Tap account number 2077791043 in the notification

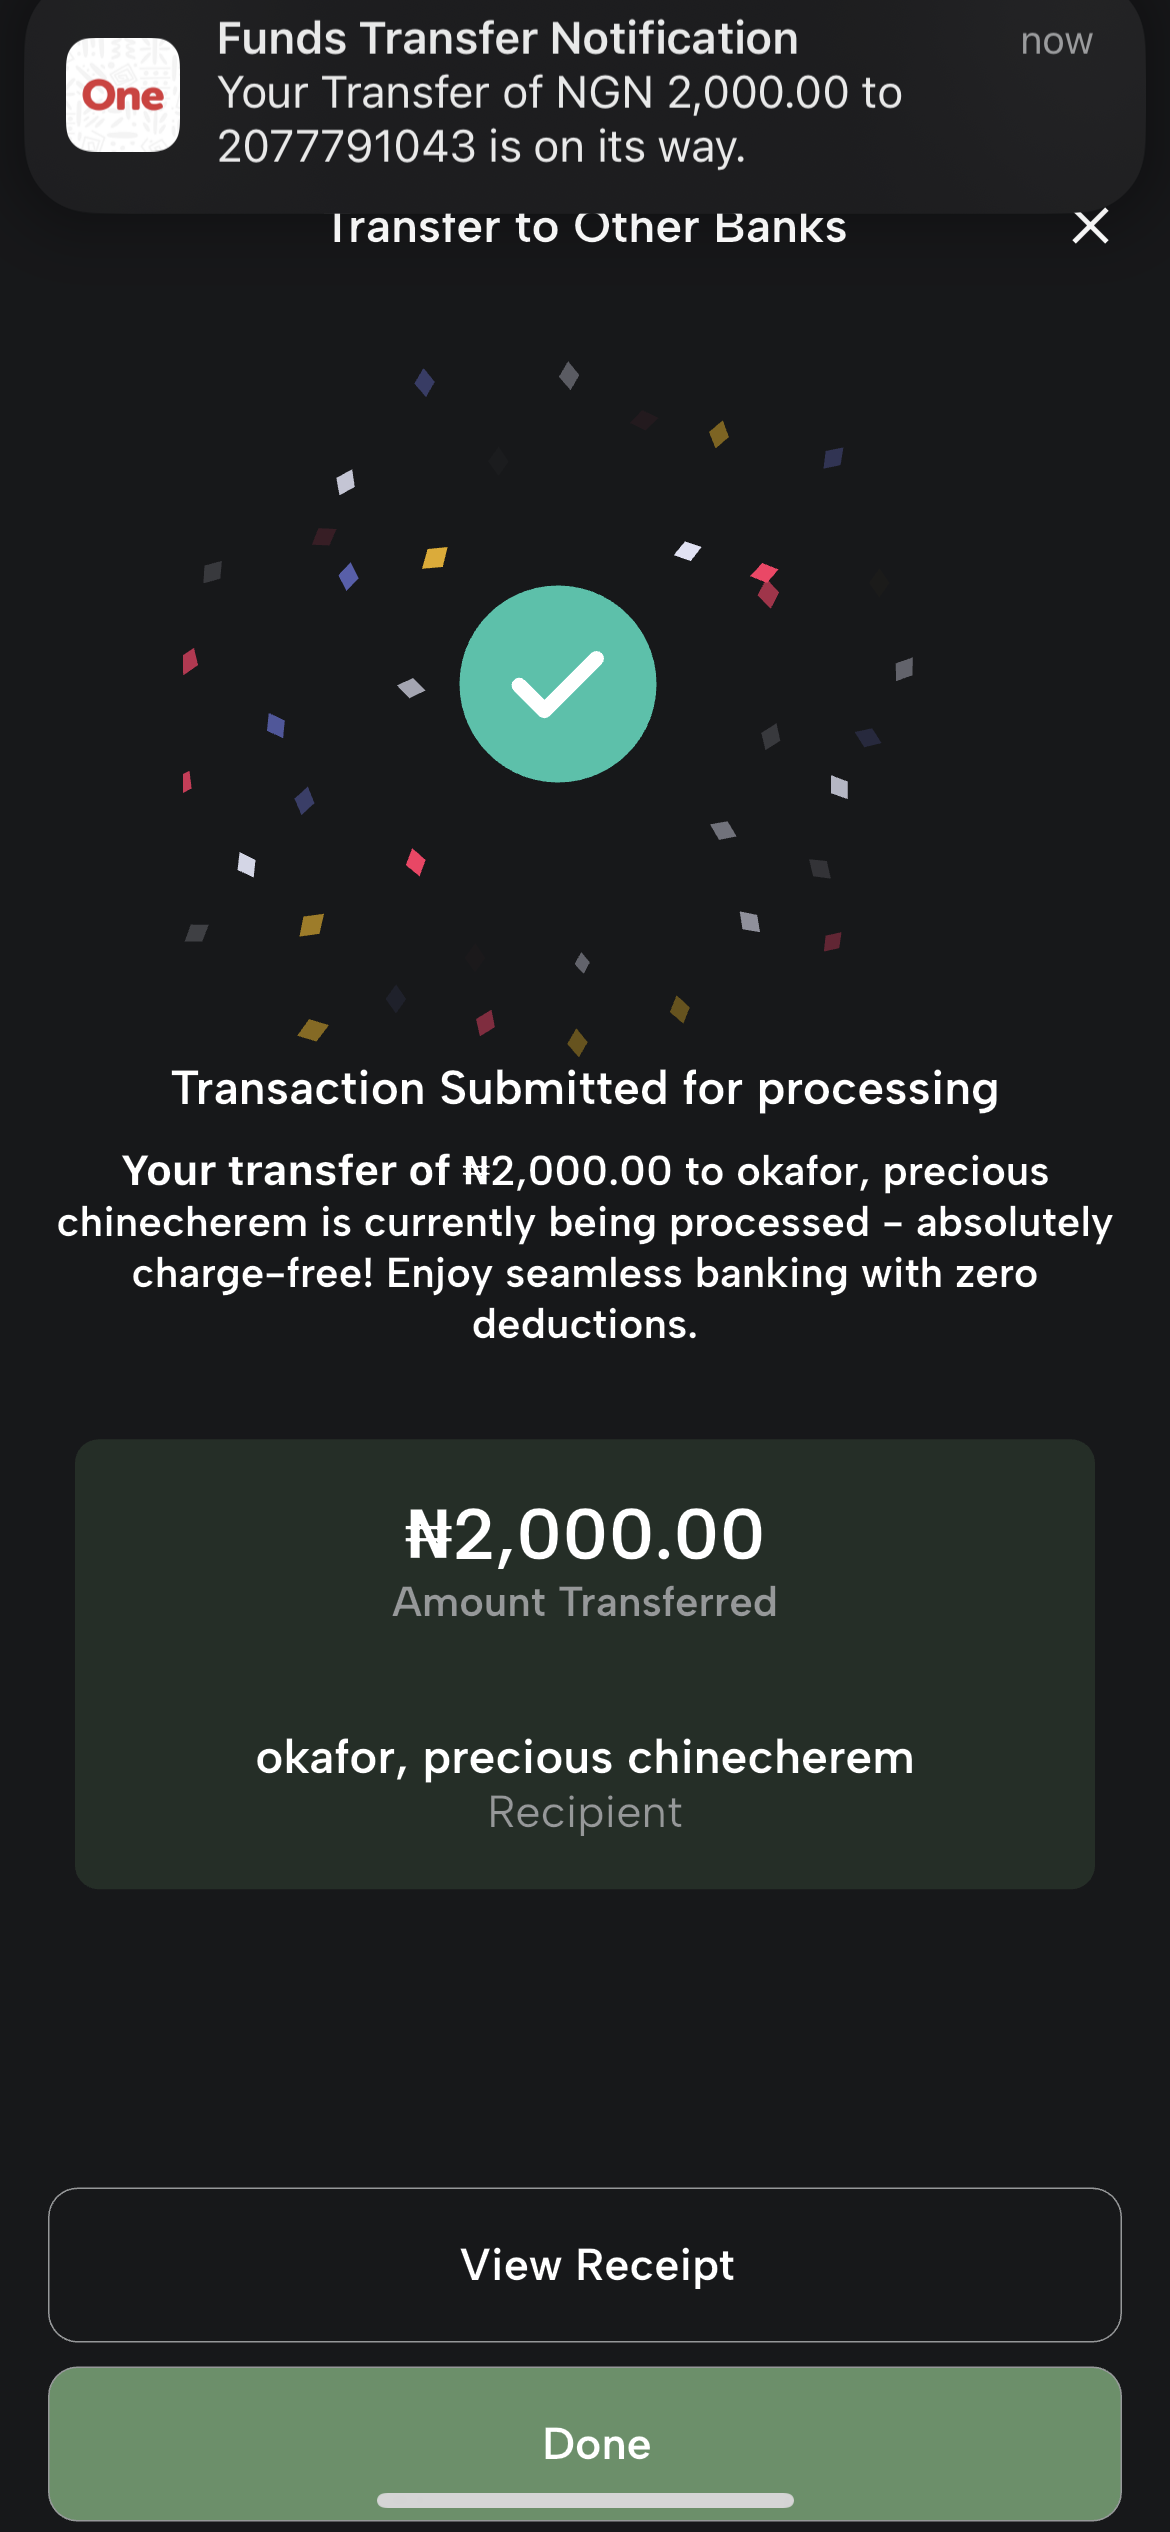[347, 147]
